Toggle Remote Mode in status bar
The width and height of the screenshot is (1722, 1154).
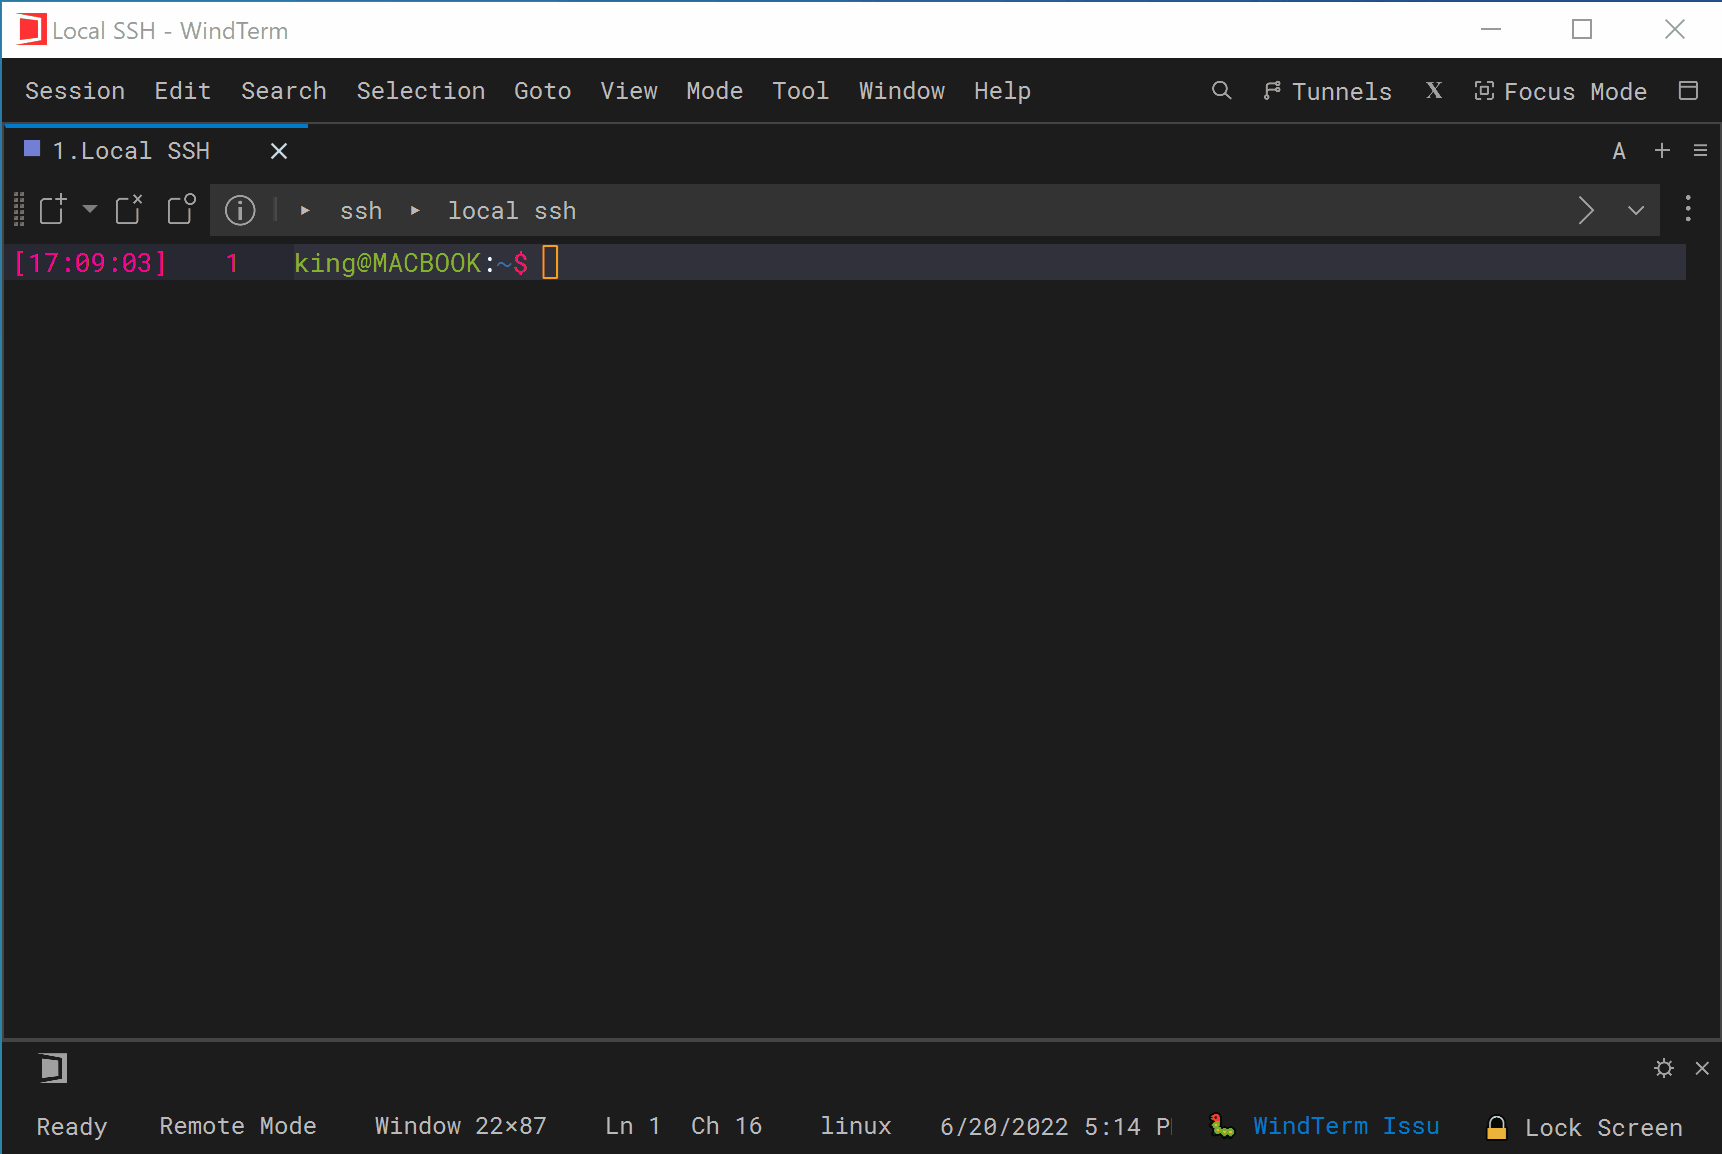[x=238, y=1127]
